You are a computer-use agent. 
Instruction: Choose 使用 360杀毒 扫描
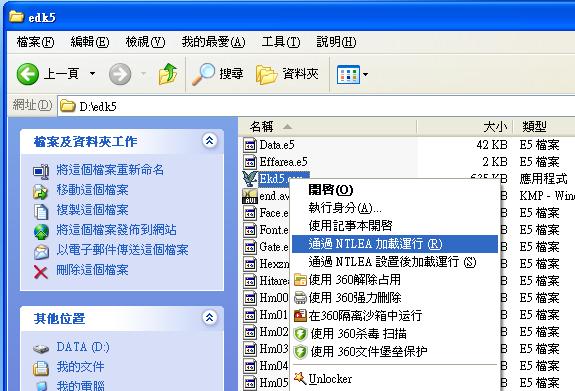tap(395, 333)
